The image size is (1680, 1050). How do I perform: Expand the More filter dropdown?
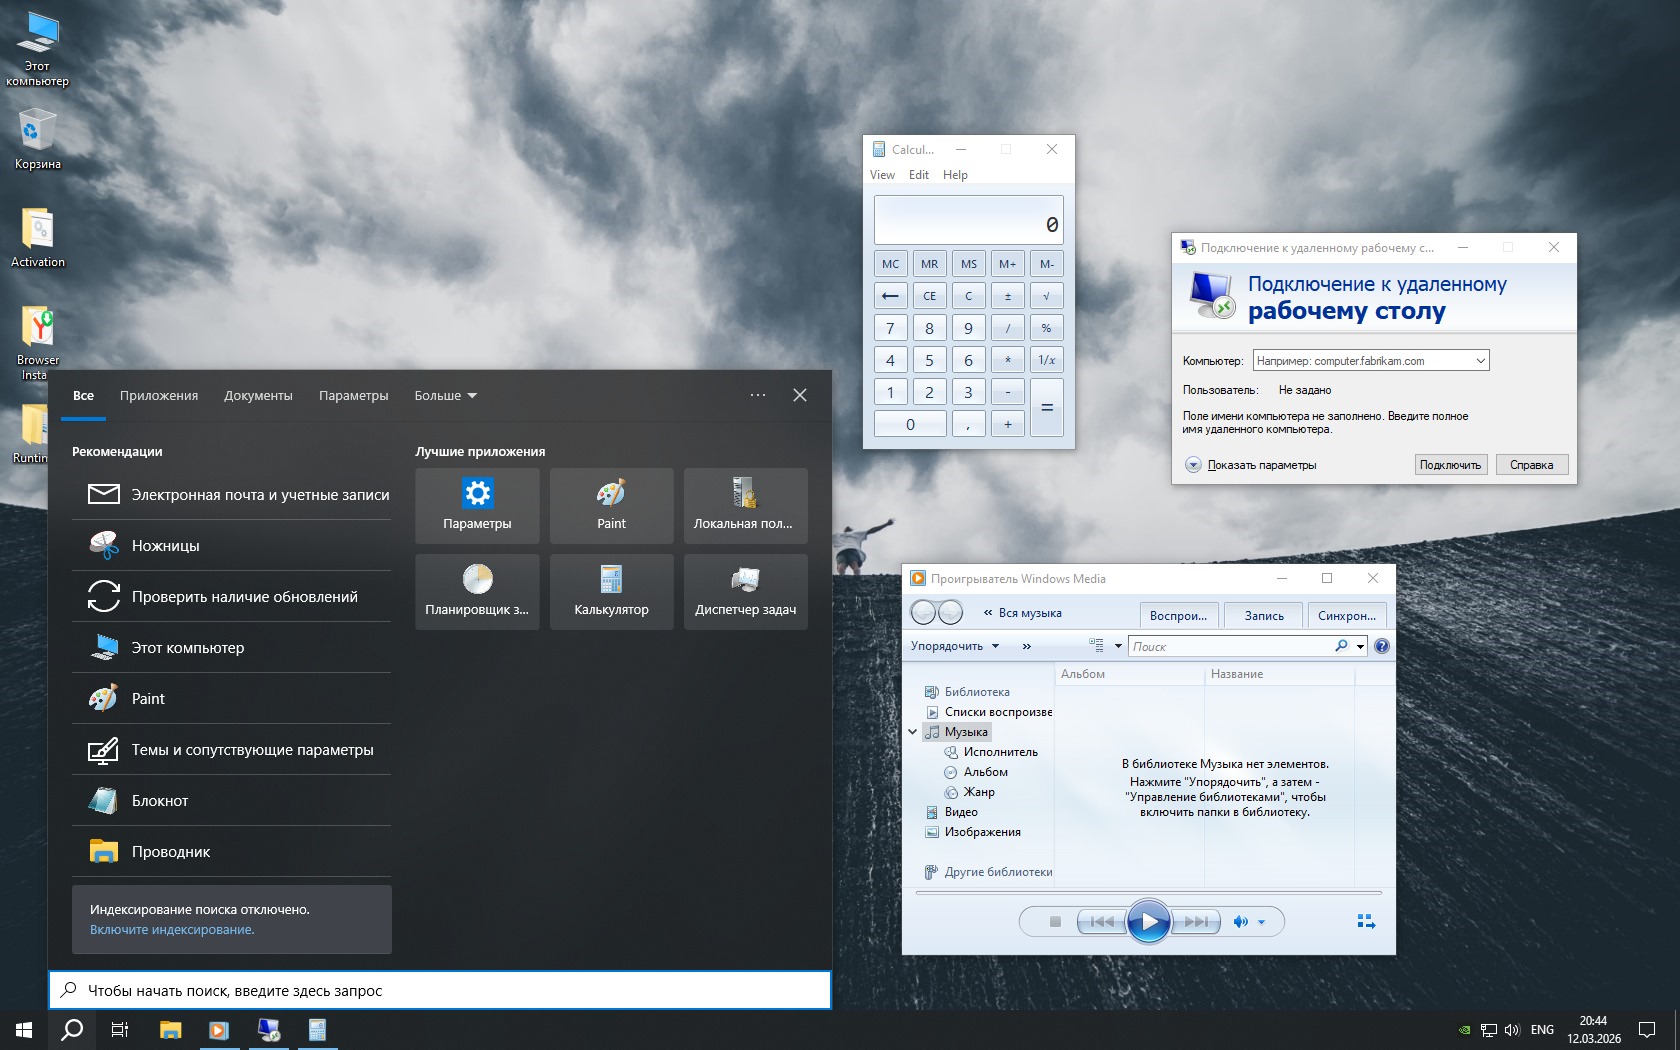[445, 396]
